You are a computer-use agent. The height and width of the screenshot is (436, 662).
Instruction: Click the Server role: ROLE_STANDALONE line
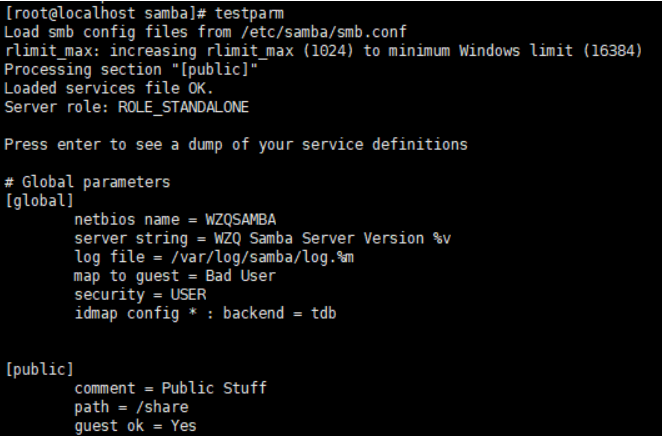coord(126,106)
